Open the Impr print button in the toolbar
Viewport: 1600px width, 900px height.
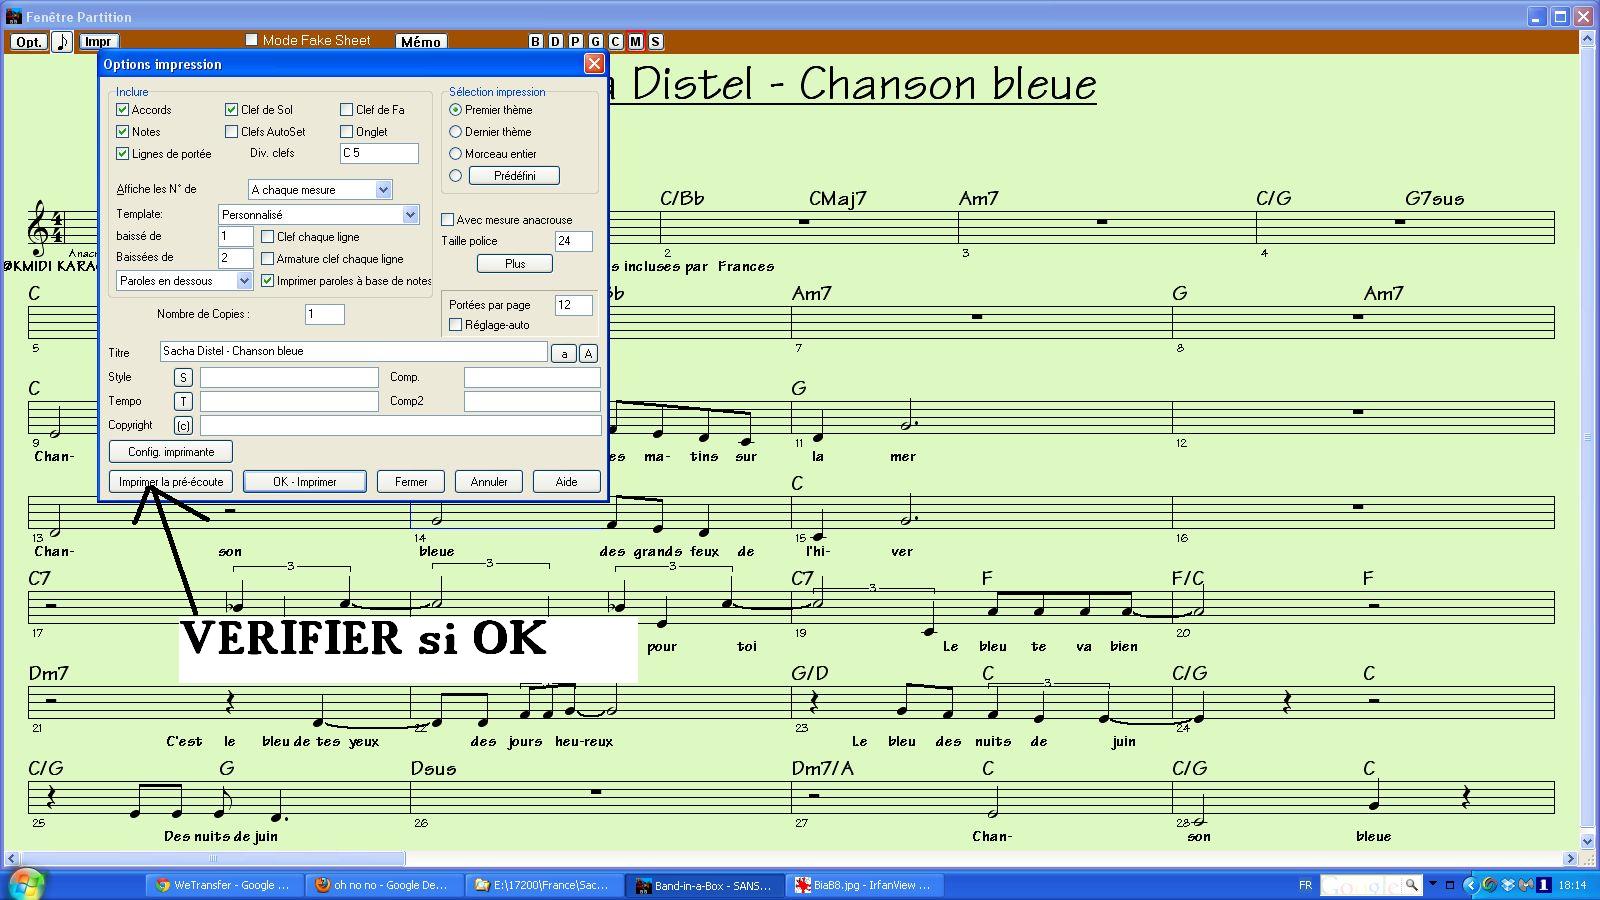click(x=98, y=41)
